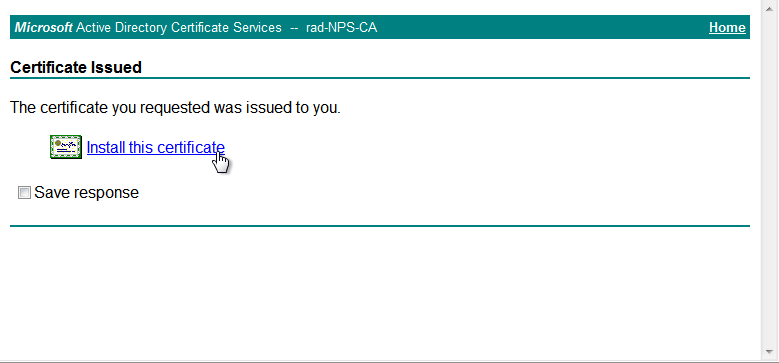
Task: Open the Install this certificate link
Action: (156, 147)
